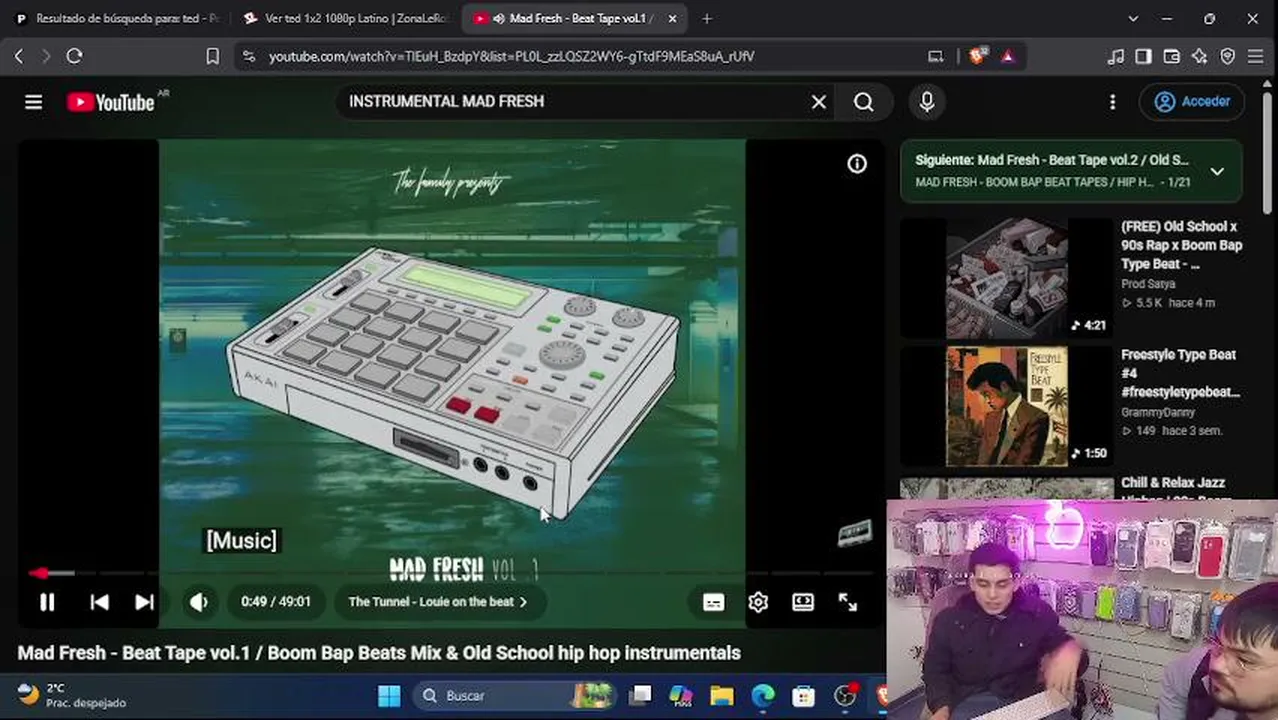Open Brave Rewards triangle icon
This screenshot has width=1278, height=720.
point(1007,56)
